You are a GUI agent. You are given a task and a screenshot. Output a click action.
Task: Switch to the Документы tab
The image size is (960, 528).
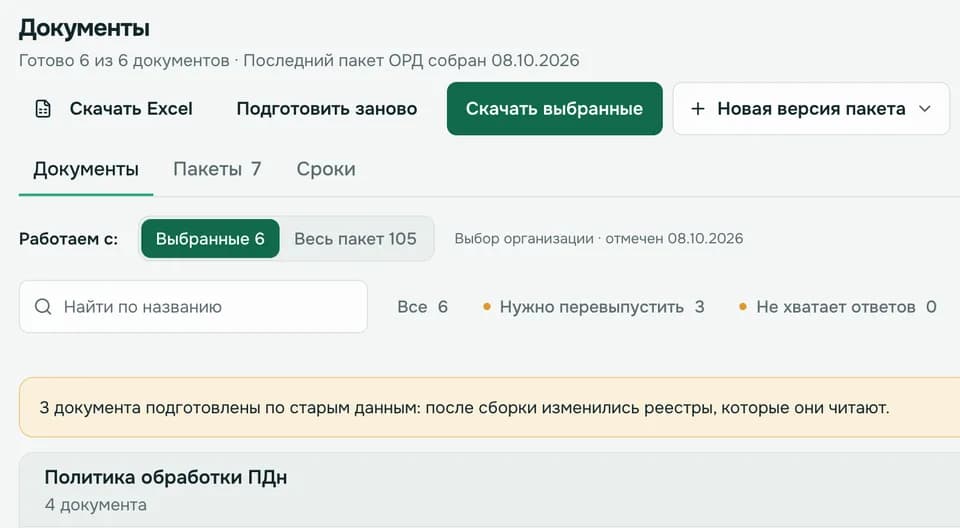coord(86,169)
